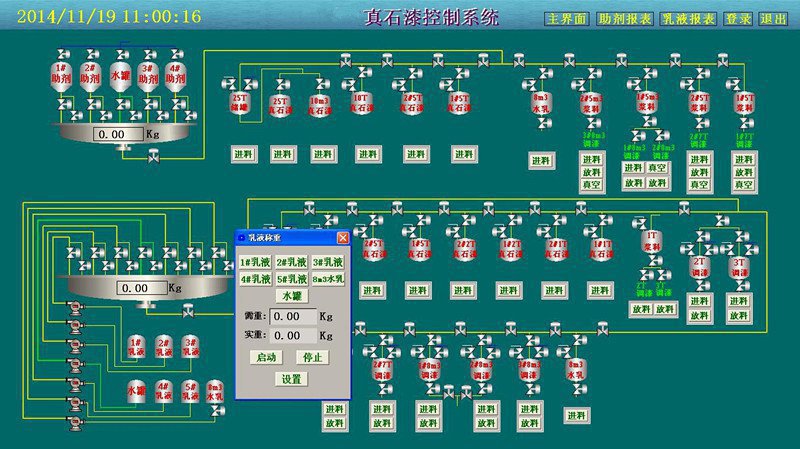Open the 助剂报表 report page
The width and height of the screenshot is (800, 449).
624,19
